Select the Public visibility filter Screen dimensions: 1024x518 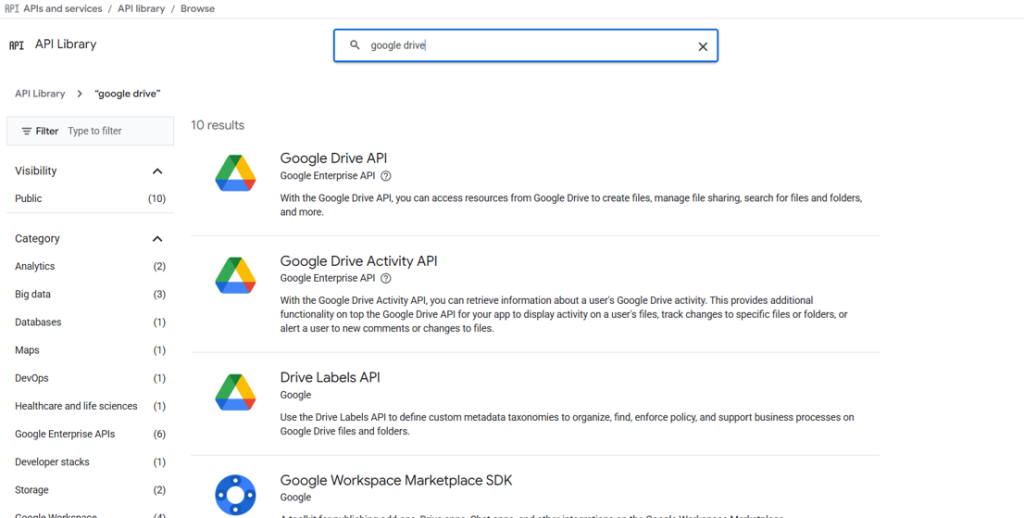29,199
